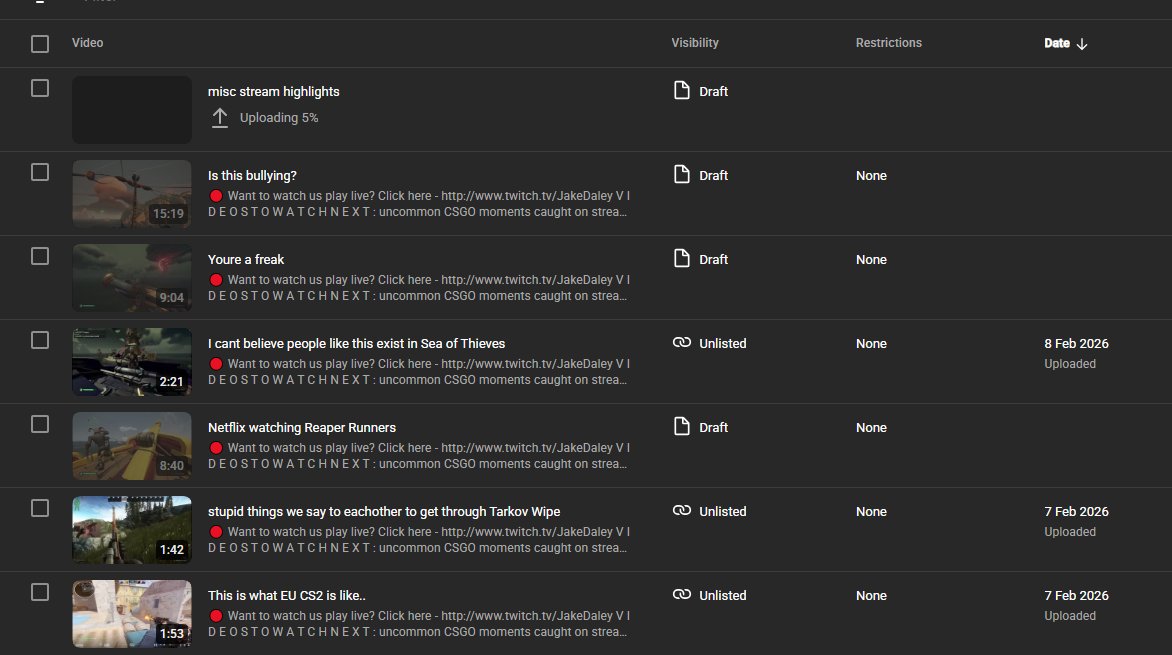Open 'This is what EU CS2 is like..' title
Viewport: 1172px width, 655px height.
pyautogui.click(x=286, y=595)
